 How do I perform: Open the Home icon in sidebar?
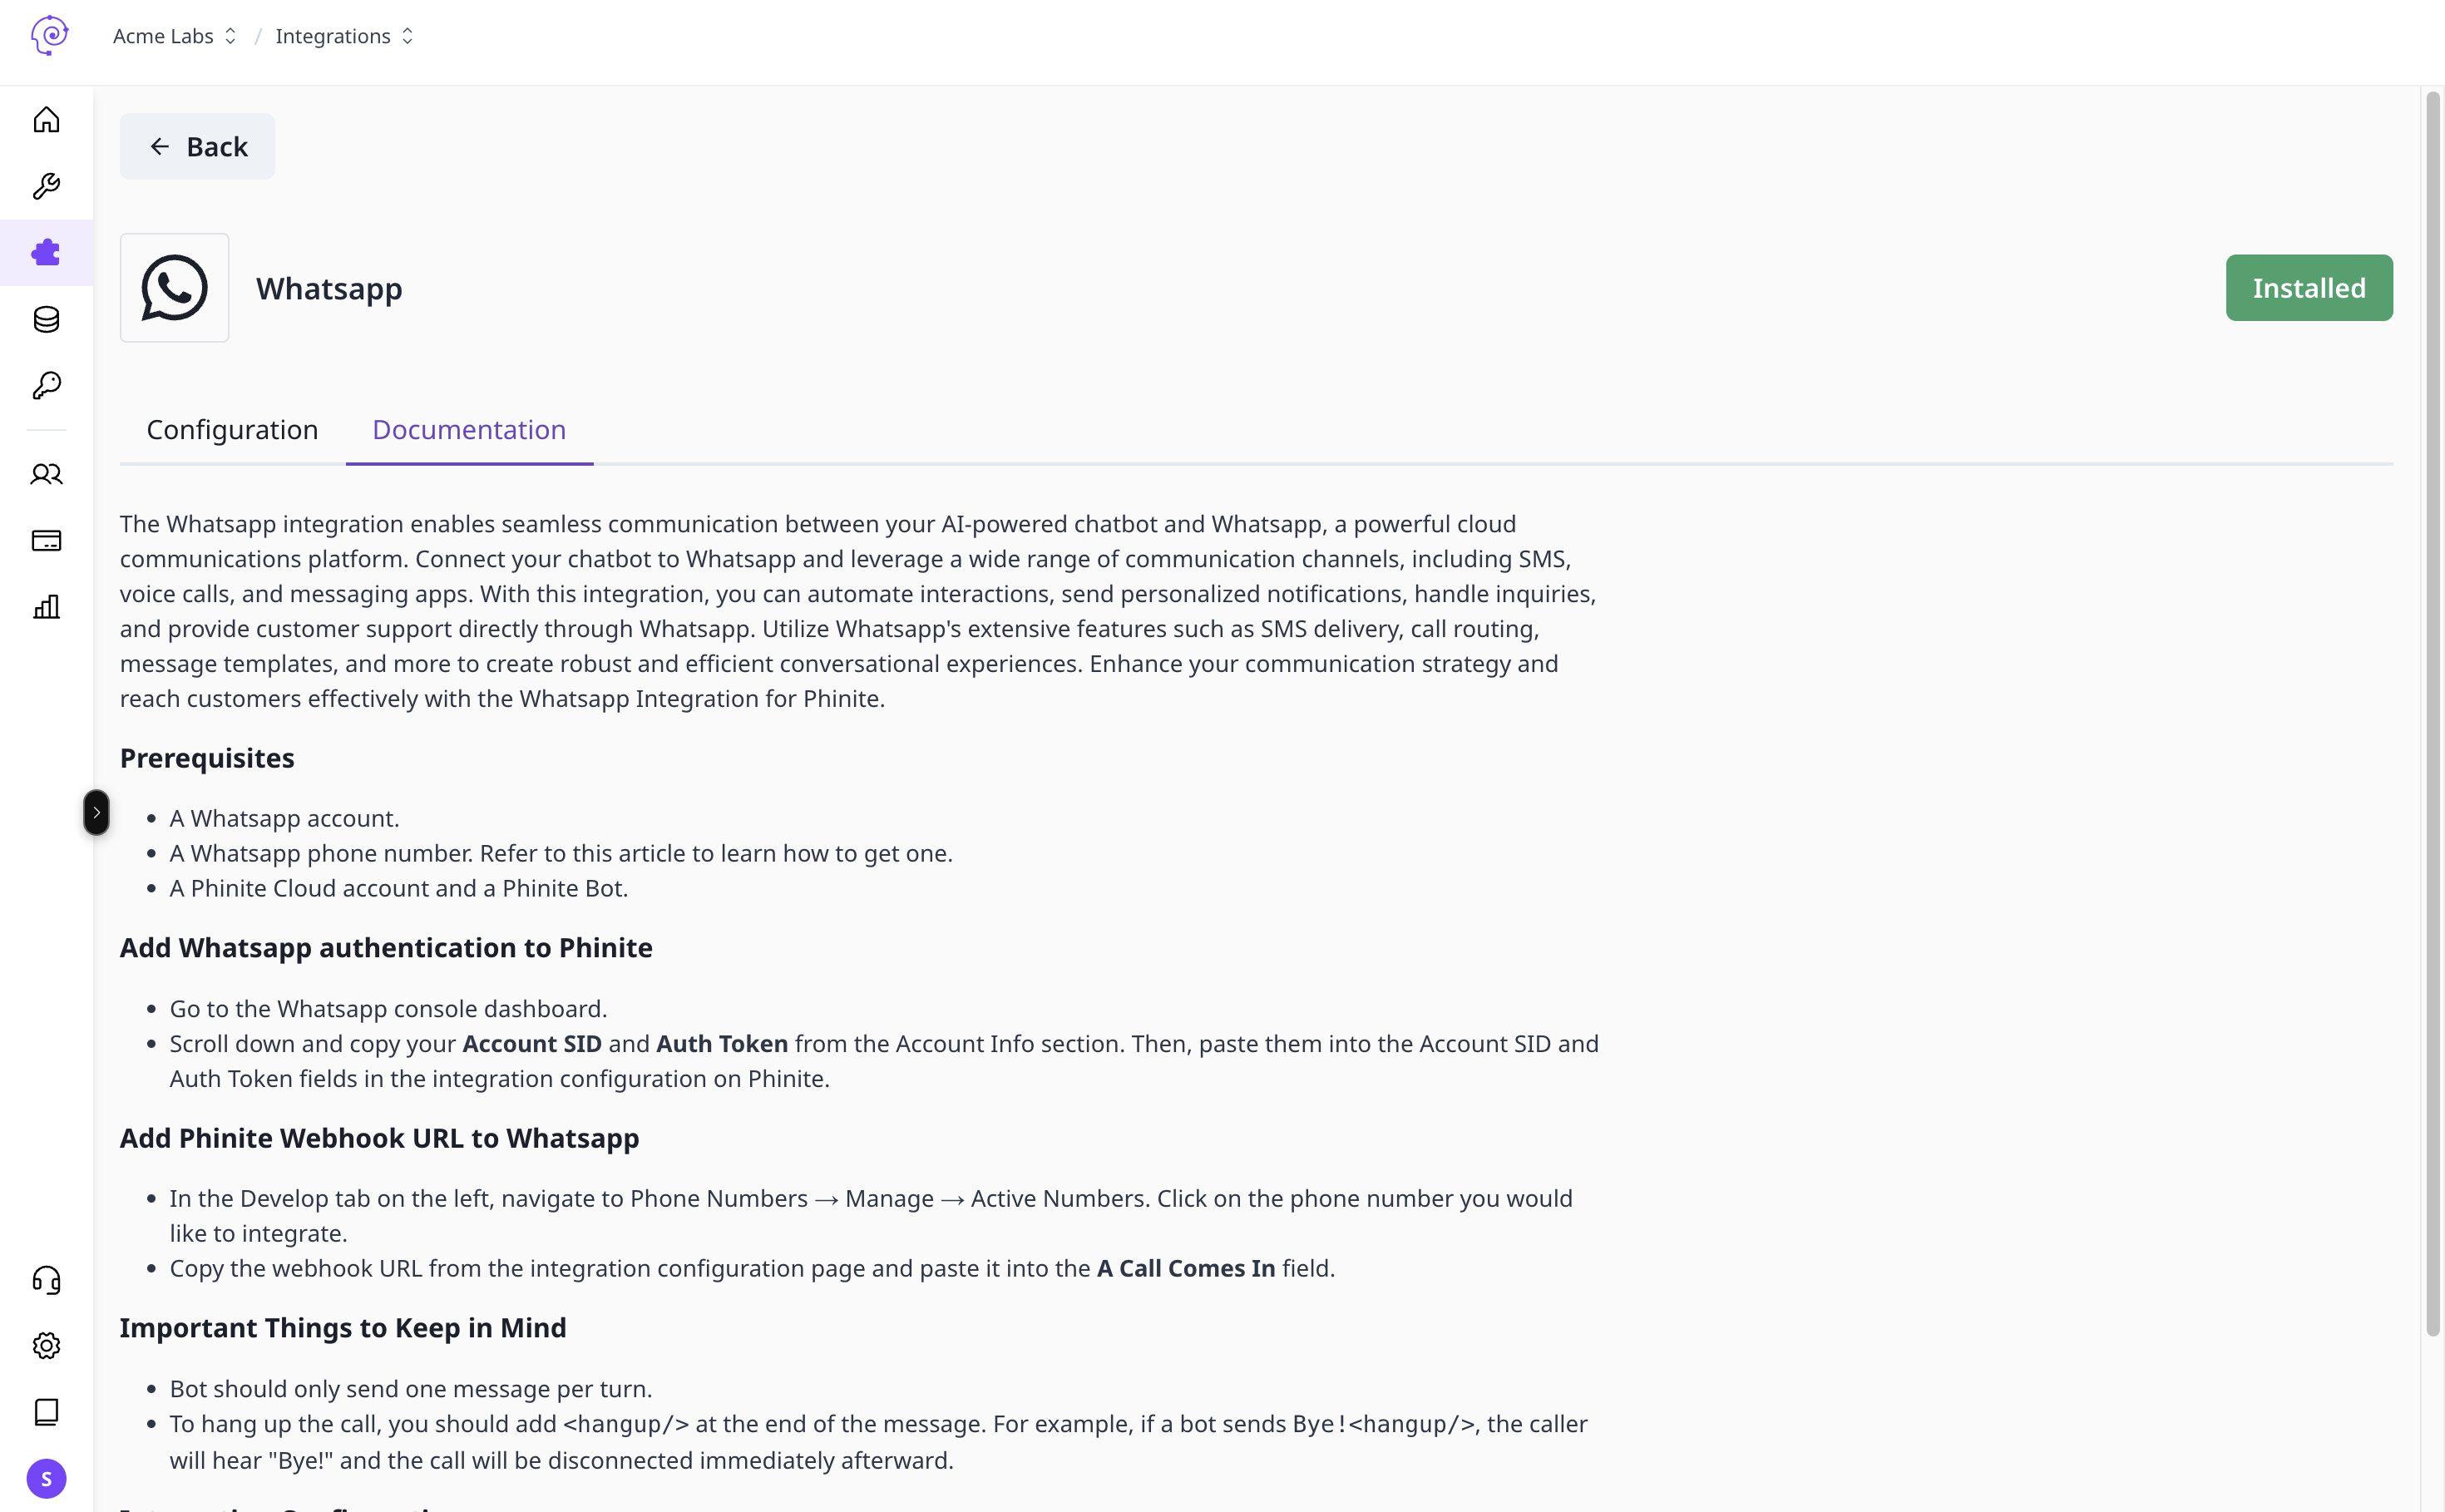46,119
